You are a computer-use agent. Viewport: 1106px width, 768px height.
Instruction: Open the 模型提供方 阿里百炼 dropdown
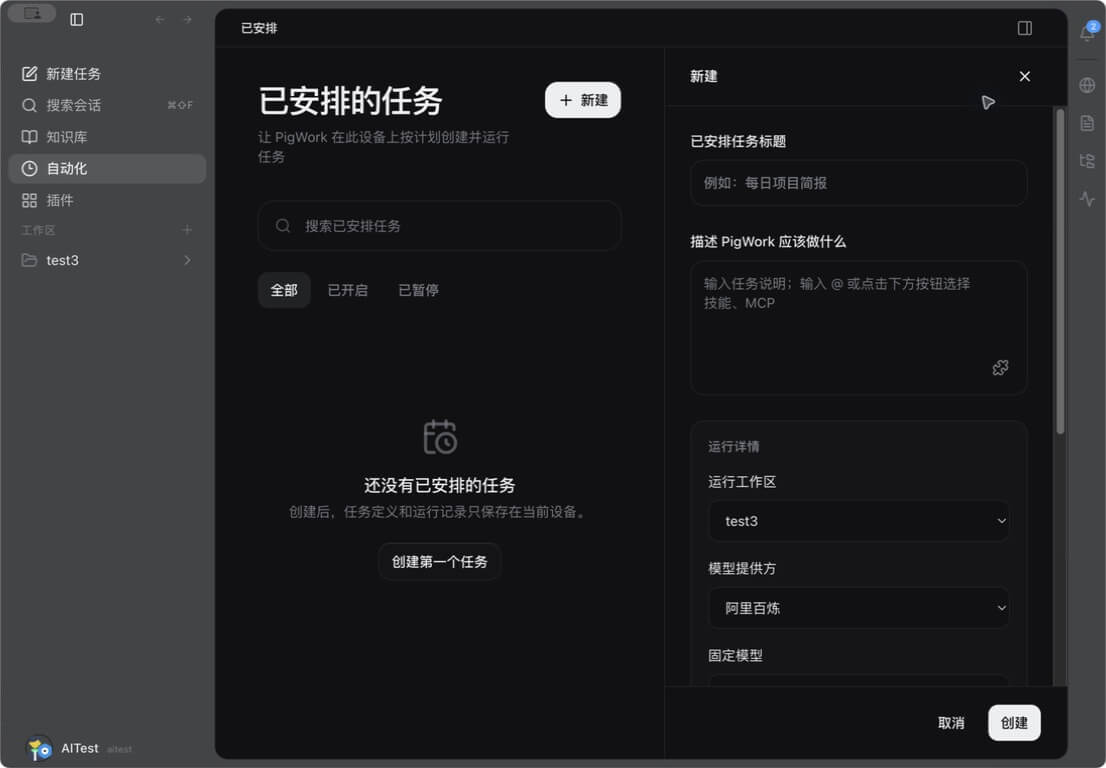click(858, 608)
